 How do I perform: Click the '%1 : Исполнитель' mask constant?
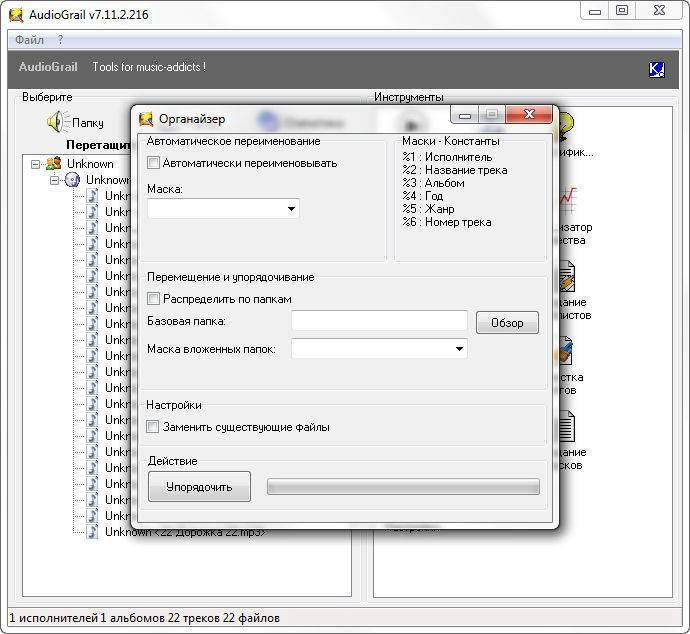447,157
